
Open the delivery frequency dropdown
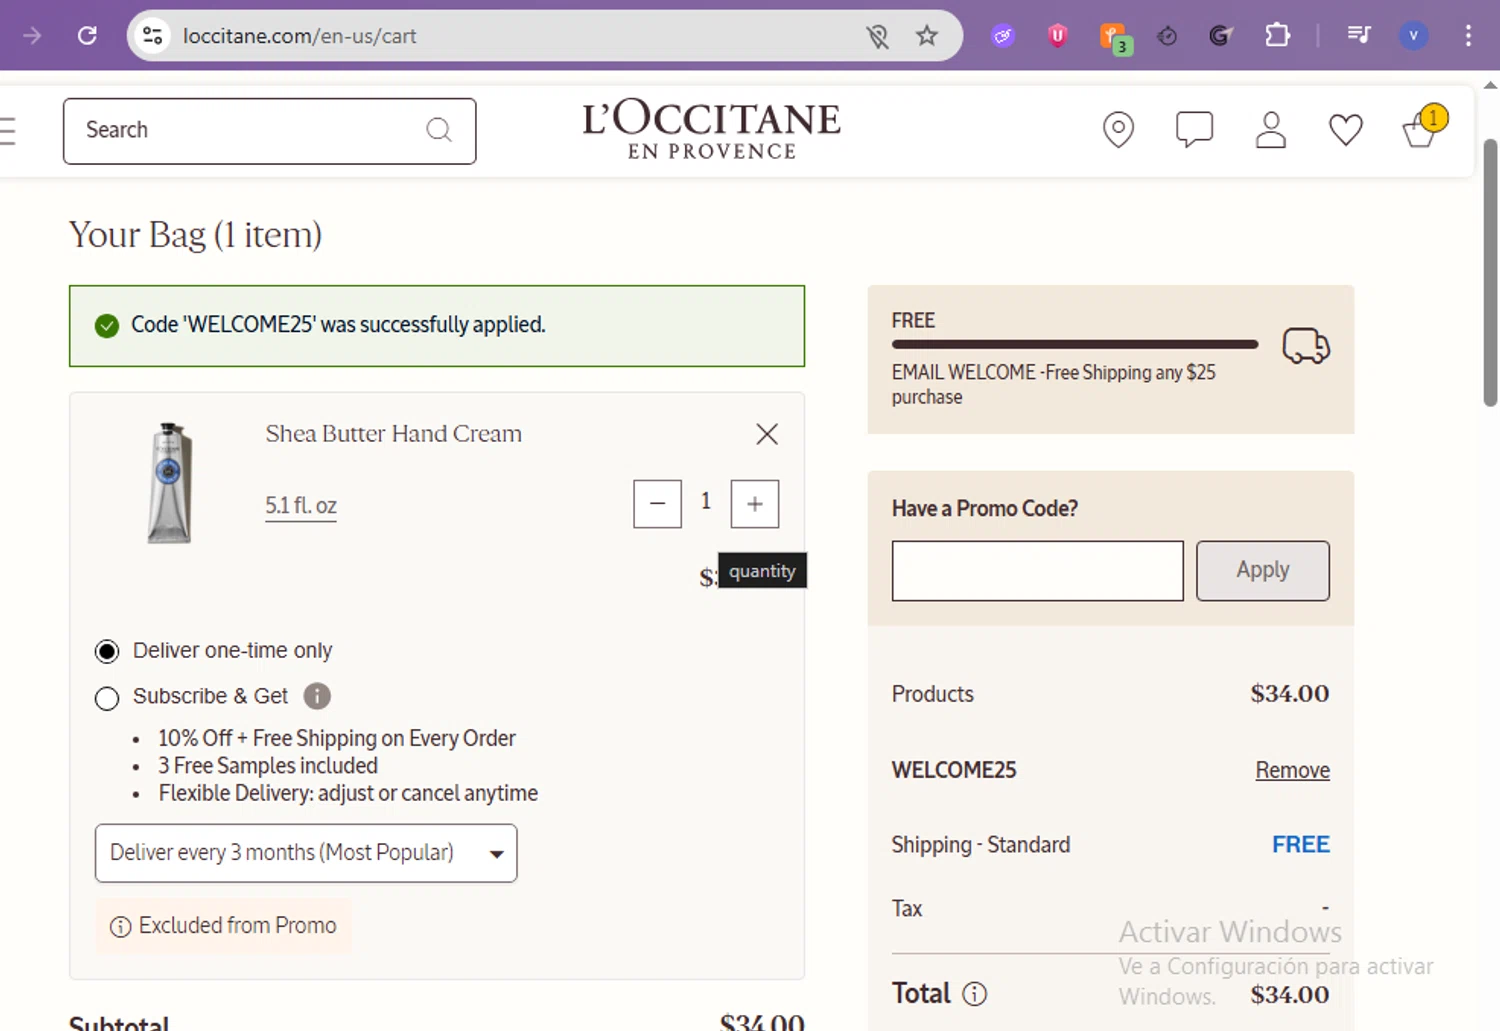(x=306, y=853)
